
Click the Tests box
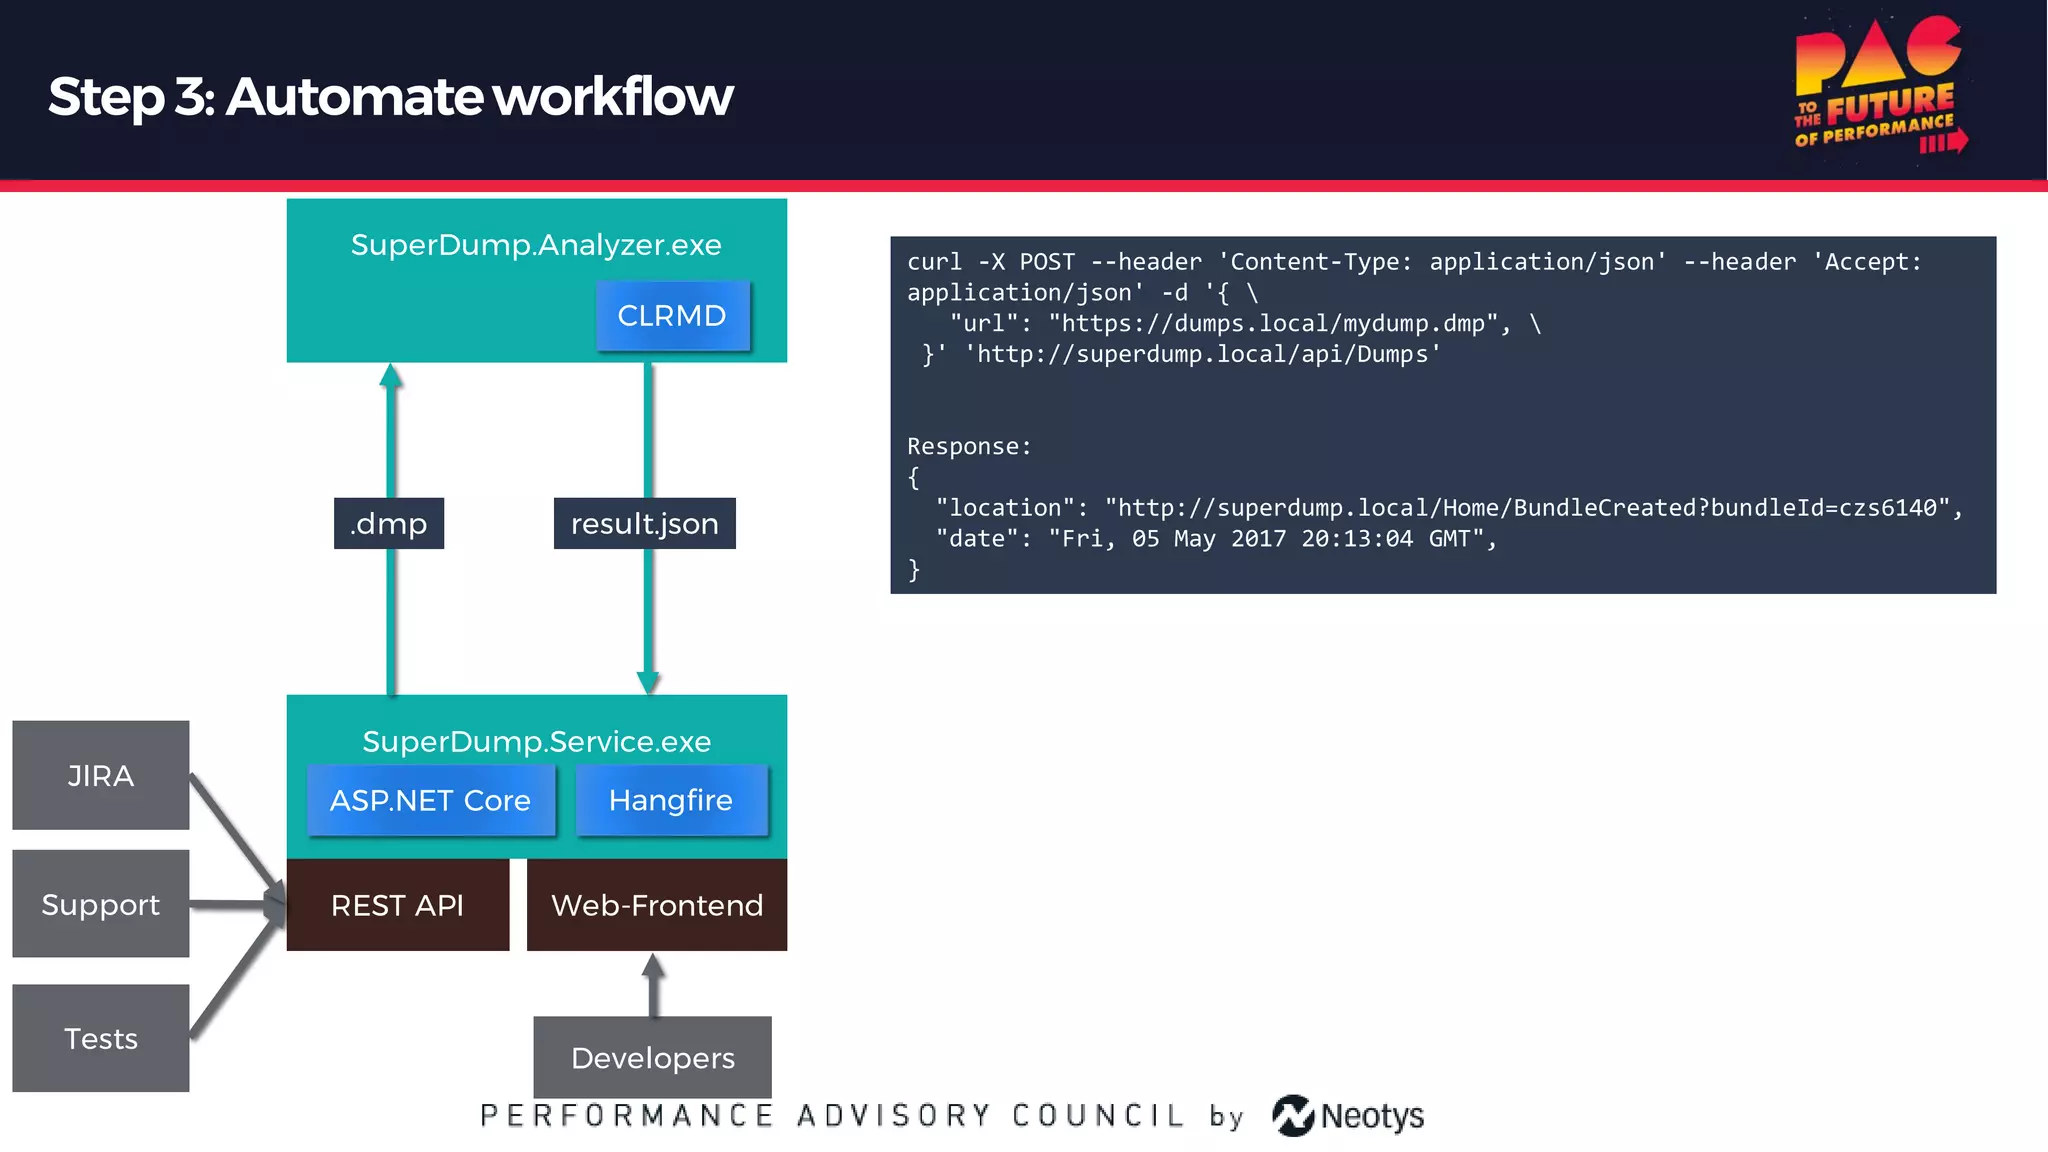click(x=101, y=1038)
